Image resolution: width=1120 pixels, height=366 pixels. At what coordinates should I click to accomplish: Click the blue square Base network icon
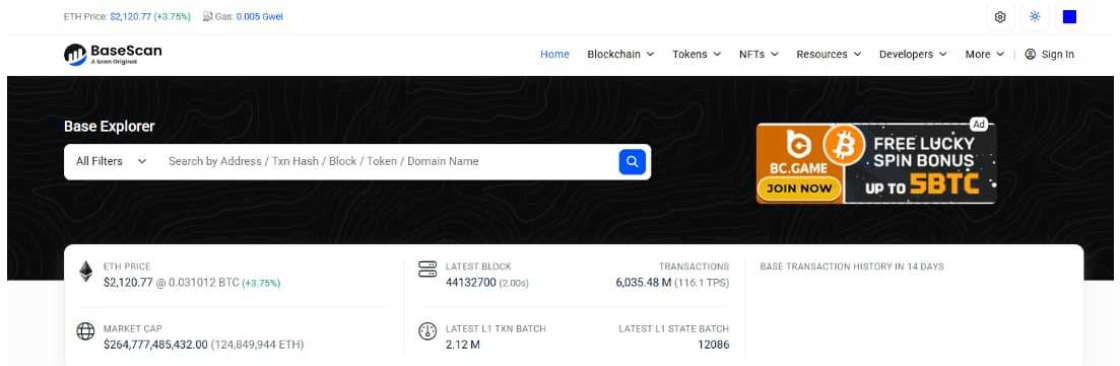click(x=1069, y=17)
